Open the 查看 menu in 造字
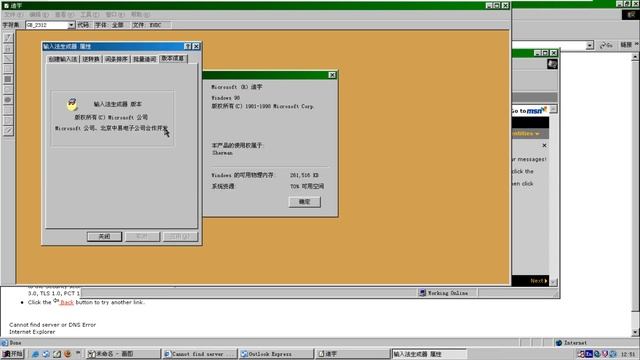 click(64, 15)
